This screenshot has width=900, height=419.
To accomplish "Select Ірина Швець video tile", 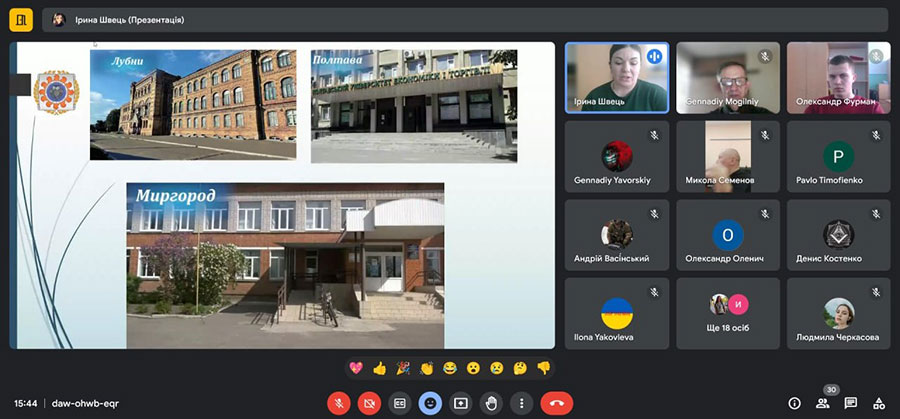I will pyautogui.click(x=616, y=77).
